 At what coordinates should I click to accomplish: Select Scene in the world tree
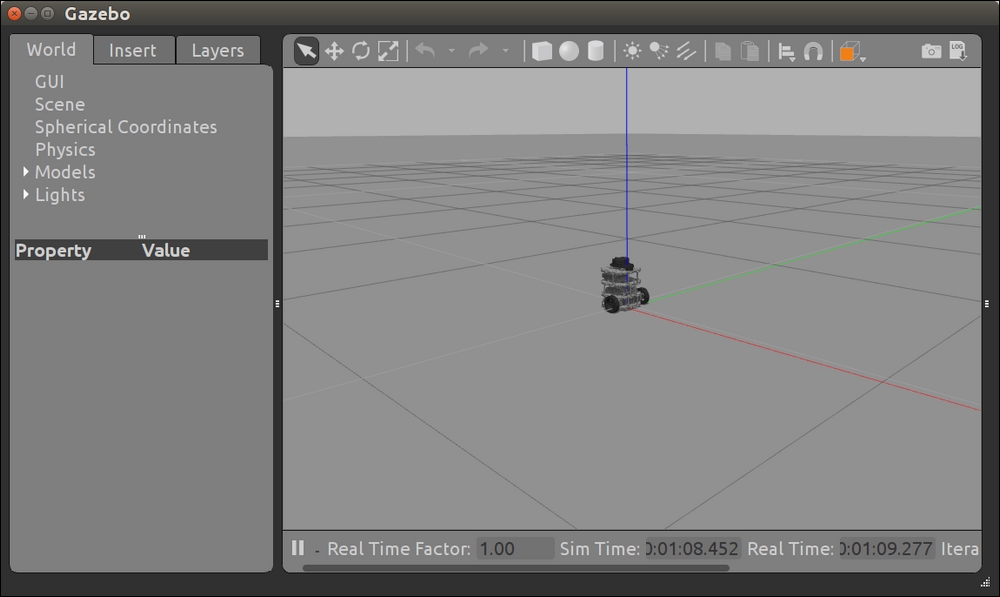point(59,104)
